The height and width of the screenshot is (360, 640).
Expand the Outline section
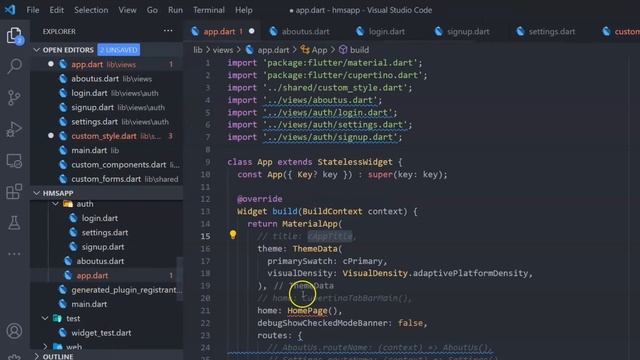(37, 356)
